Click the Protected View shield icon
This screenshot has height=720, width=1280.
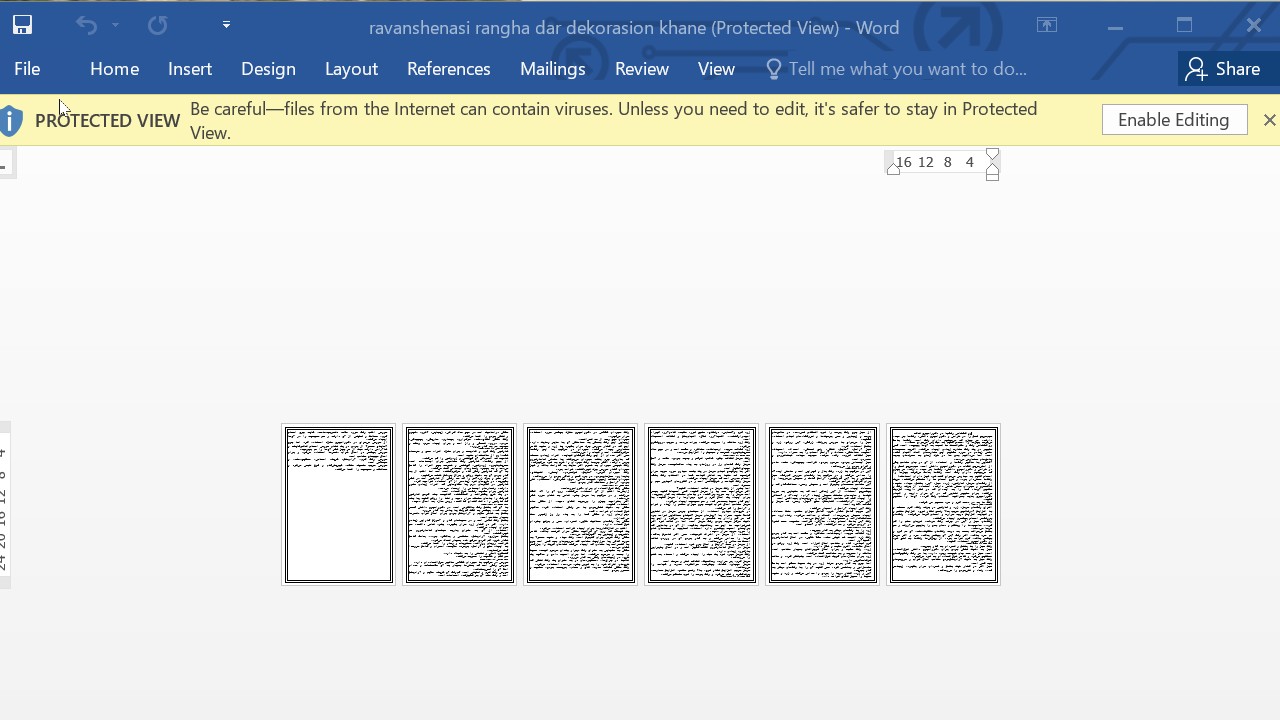click(x=11, y=120)
